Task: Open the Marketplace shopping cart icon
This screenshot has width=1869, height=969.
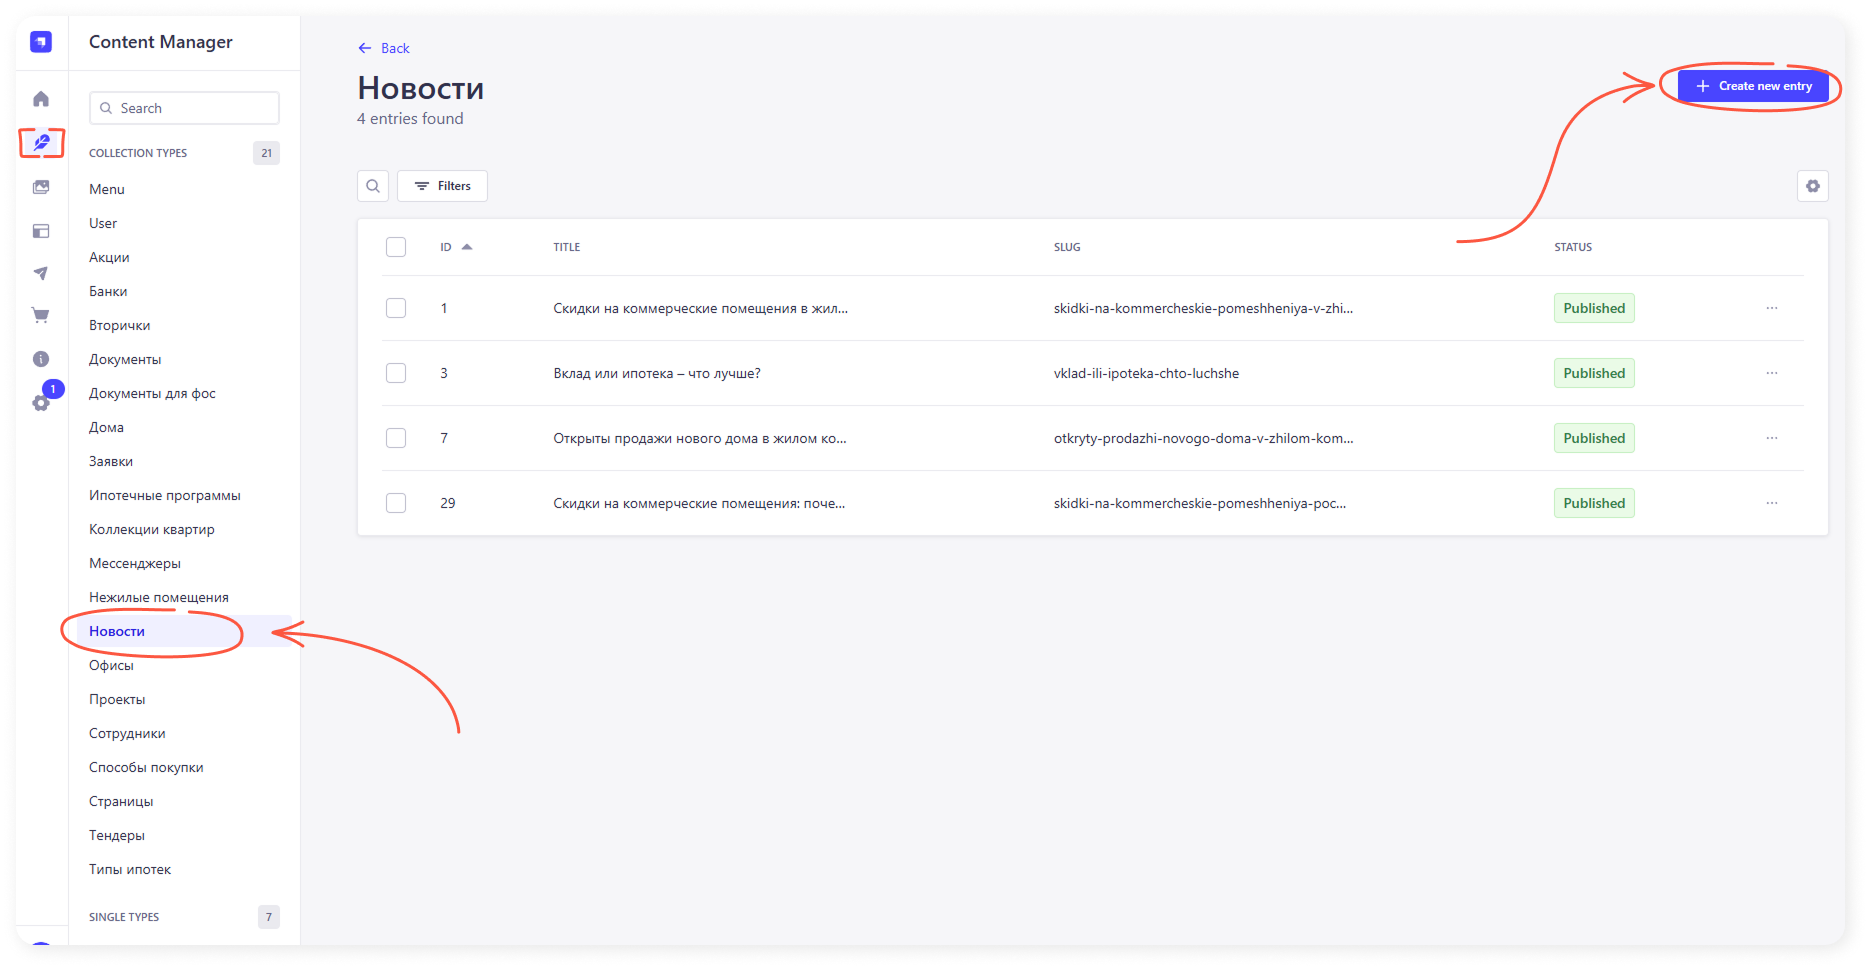Action: point(41,316)
